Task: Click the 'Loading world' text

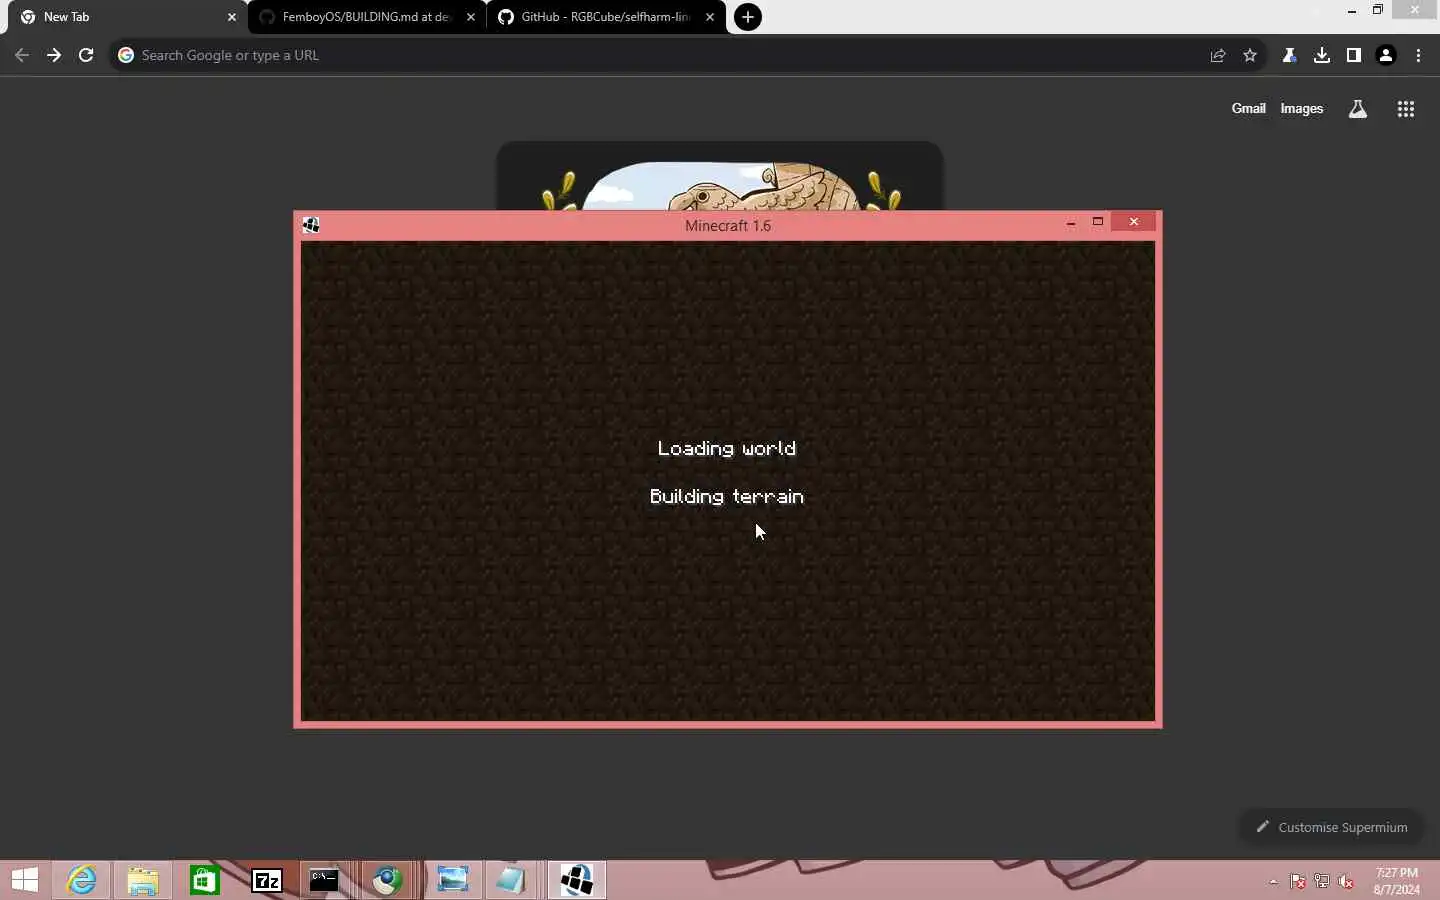Action: 727,449
